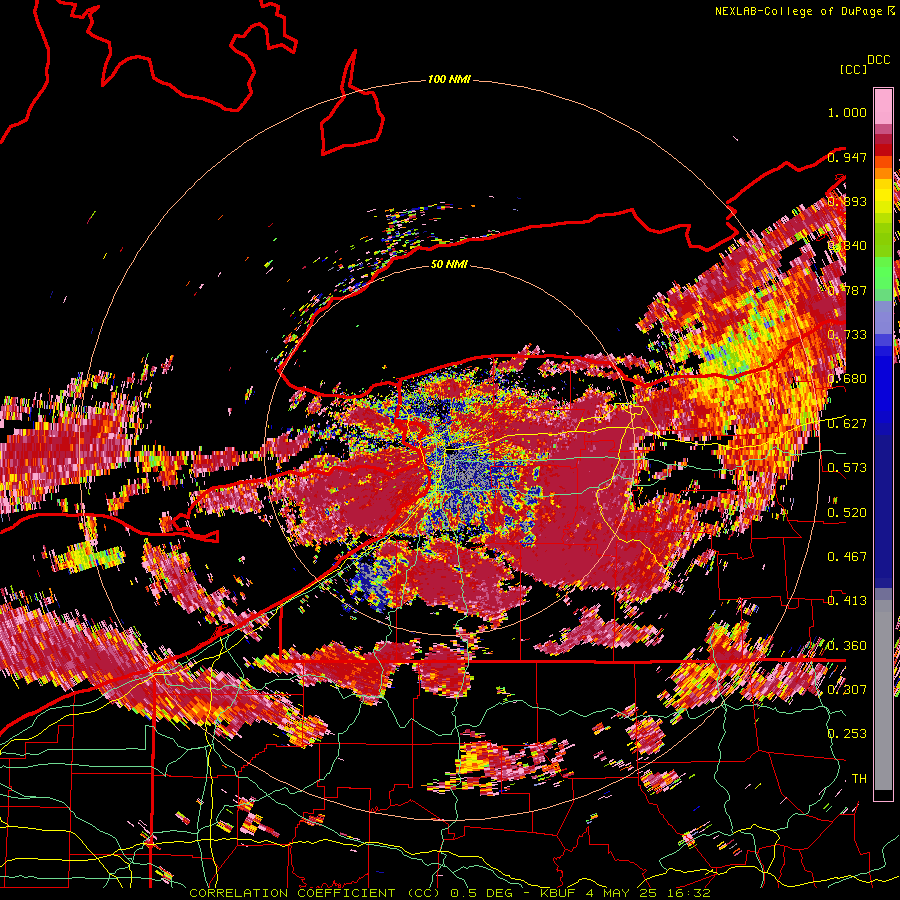Click the 0.413 scale value
Viewport: 900px width, 900px height.
847,601
